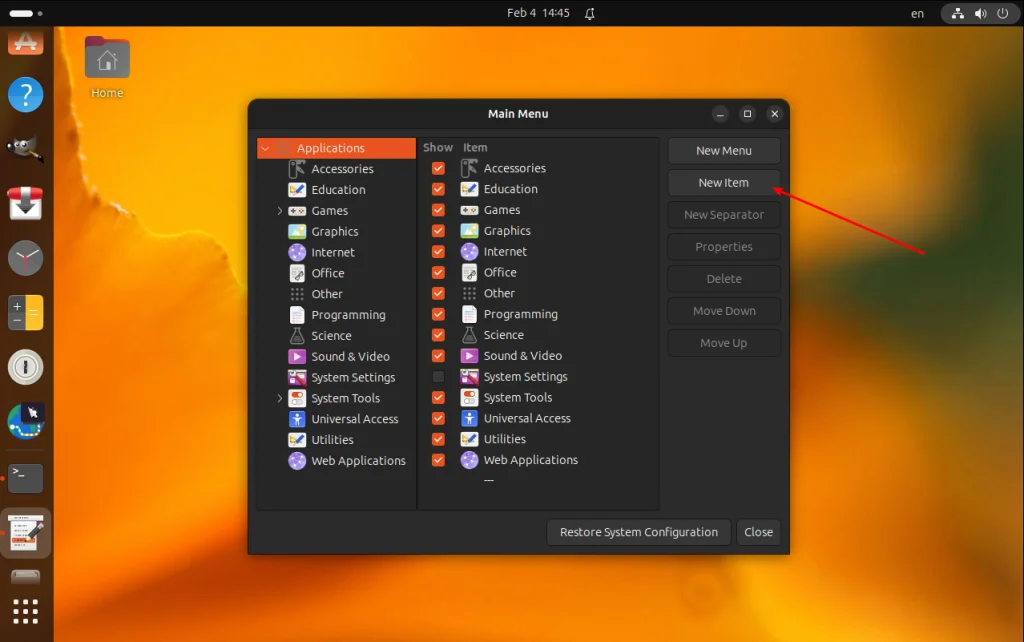Click the Accessories icon in left tree
This screenshot has width=1024, height=642.
tap(297, 169)
